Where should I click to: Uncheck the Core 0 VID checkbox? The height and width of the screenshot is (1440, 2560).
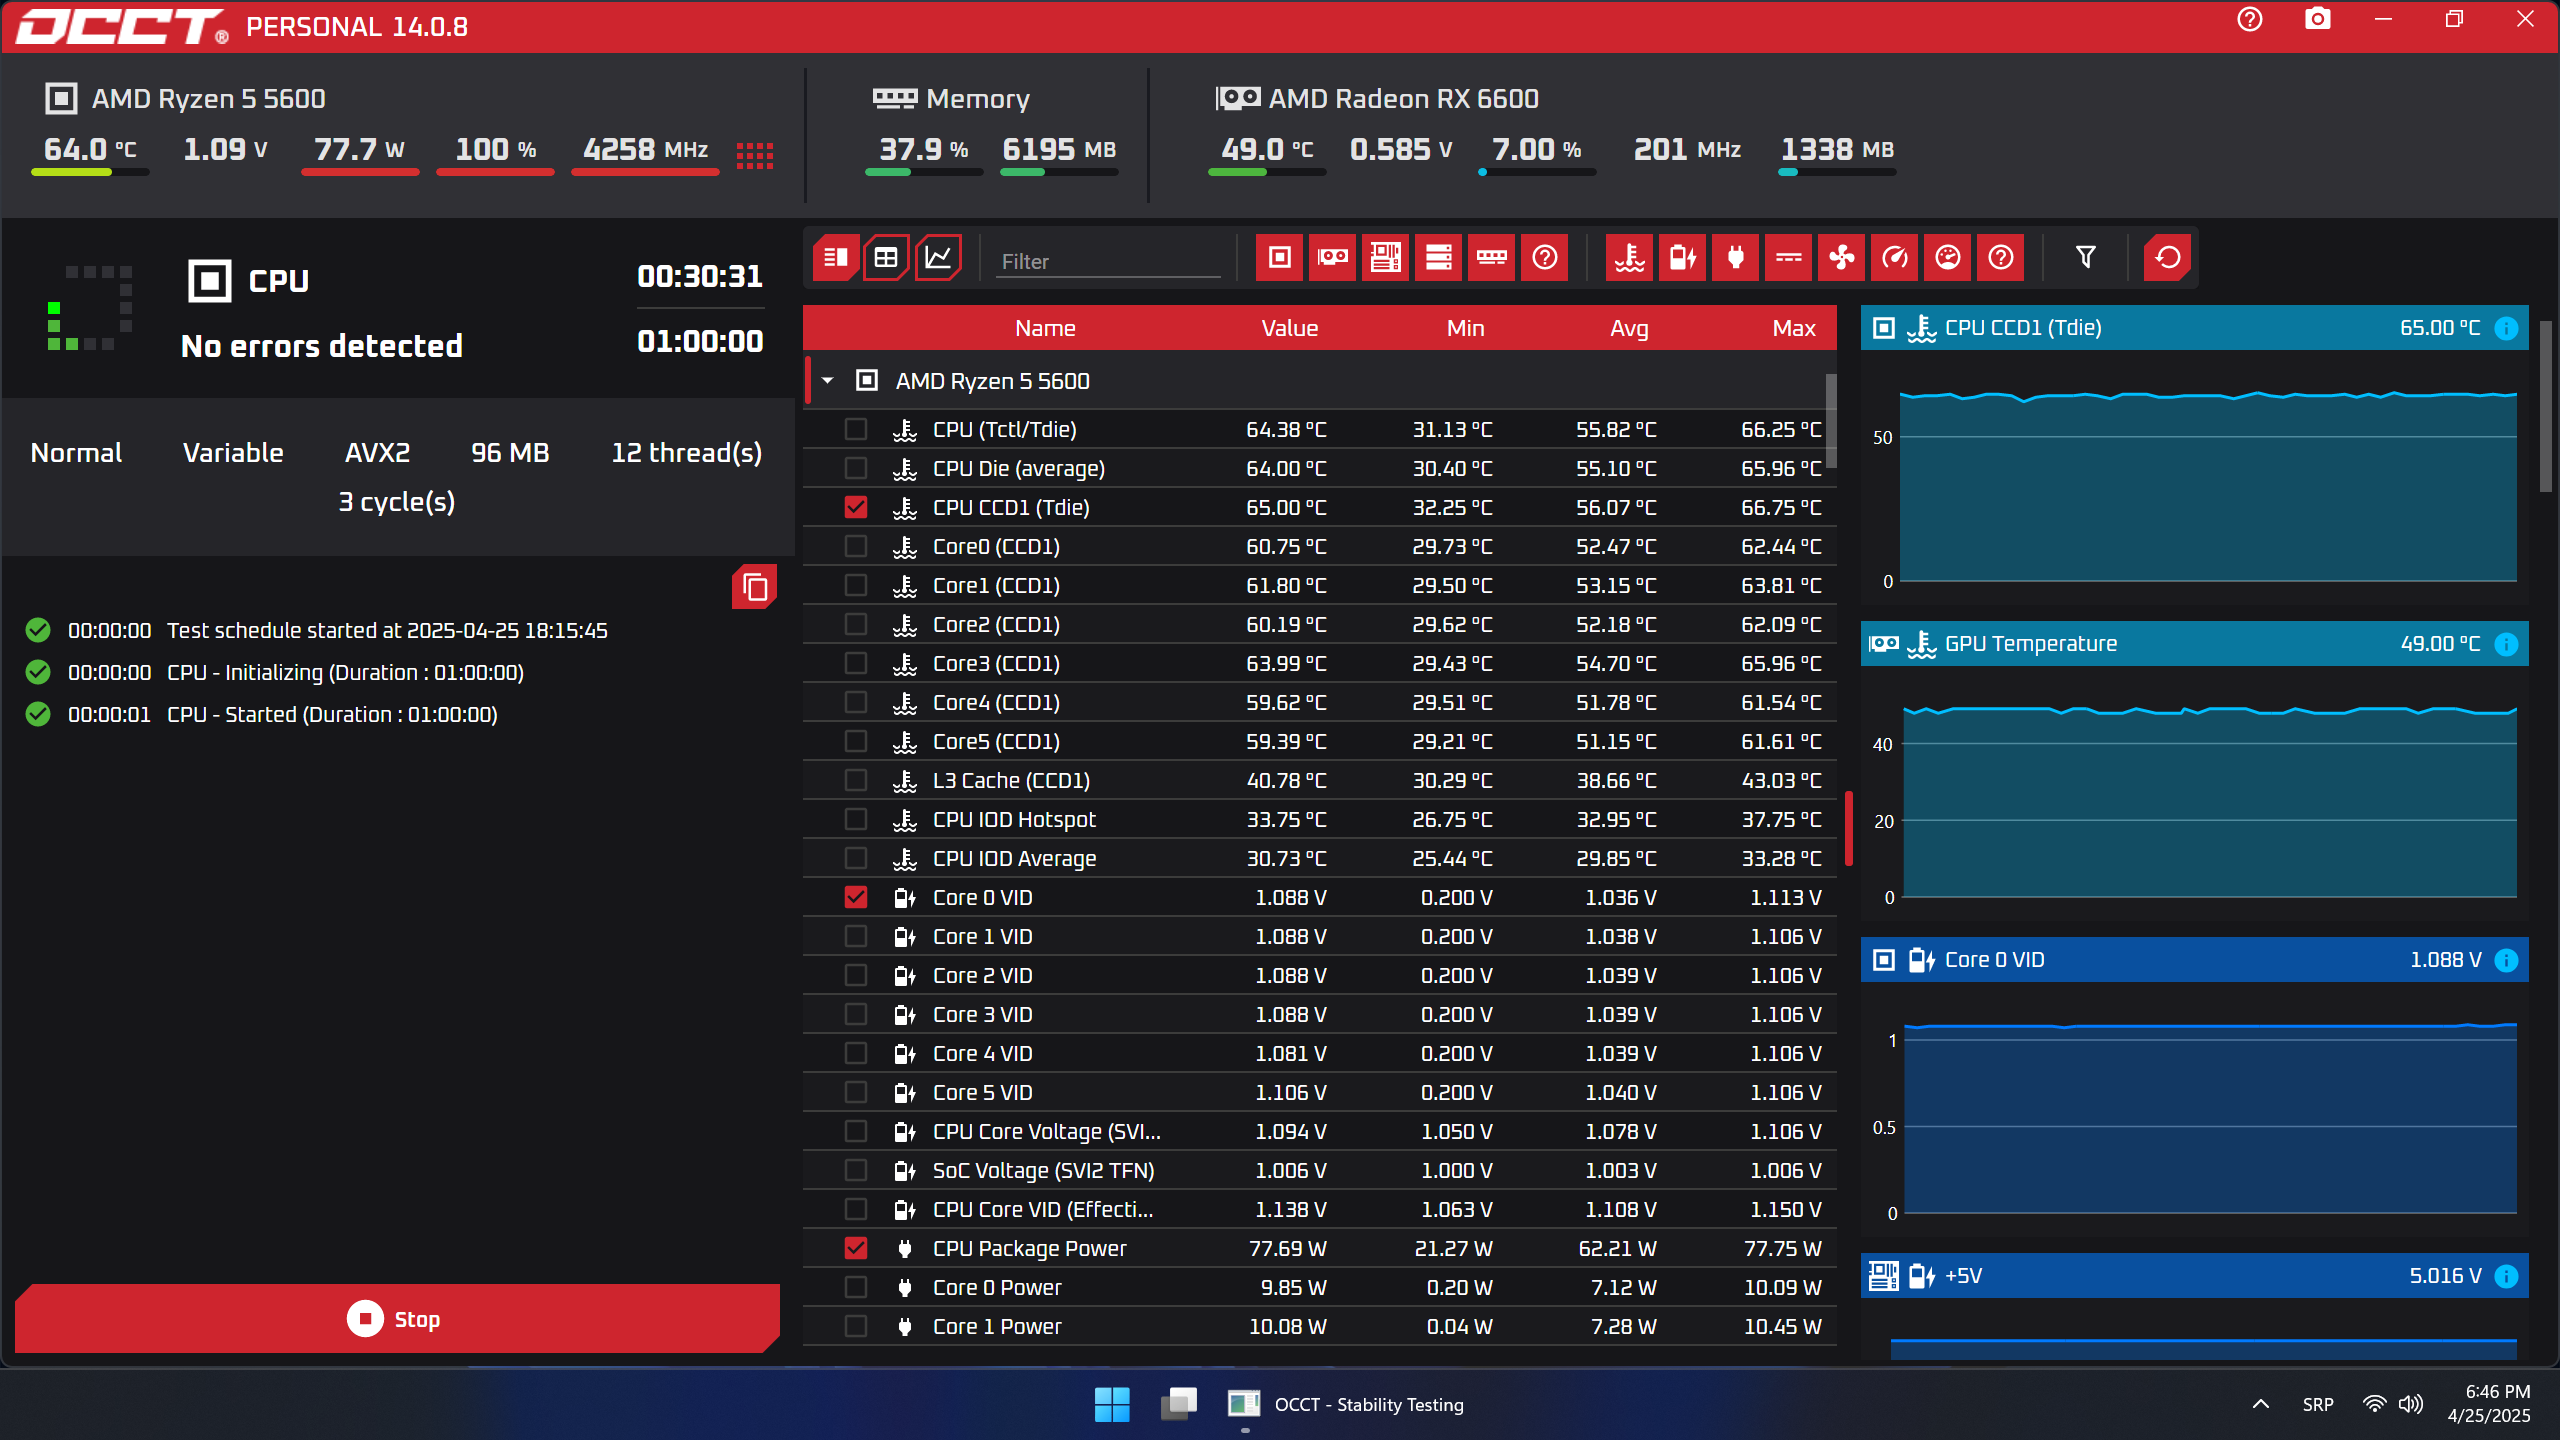point(856,897)
